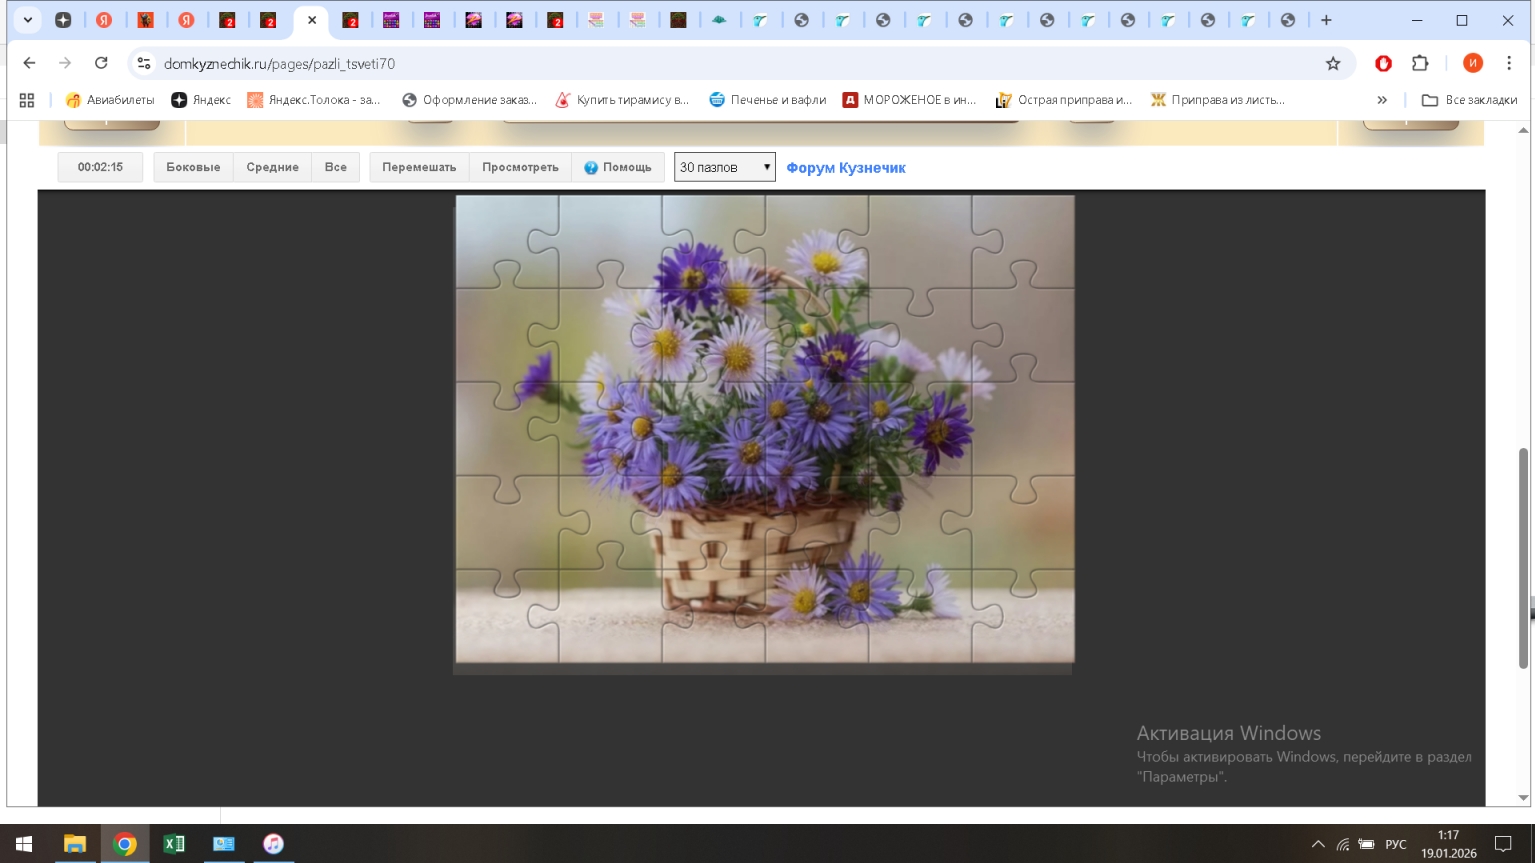Show Все puzzle pieces
Image resolution: width=1535 pixels, height=863 pixels.
tap(336, 167)
